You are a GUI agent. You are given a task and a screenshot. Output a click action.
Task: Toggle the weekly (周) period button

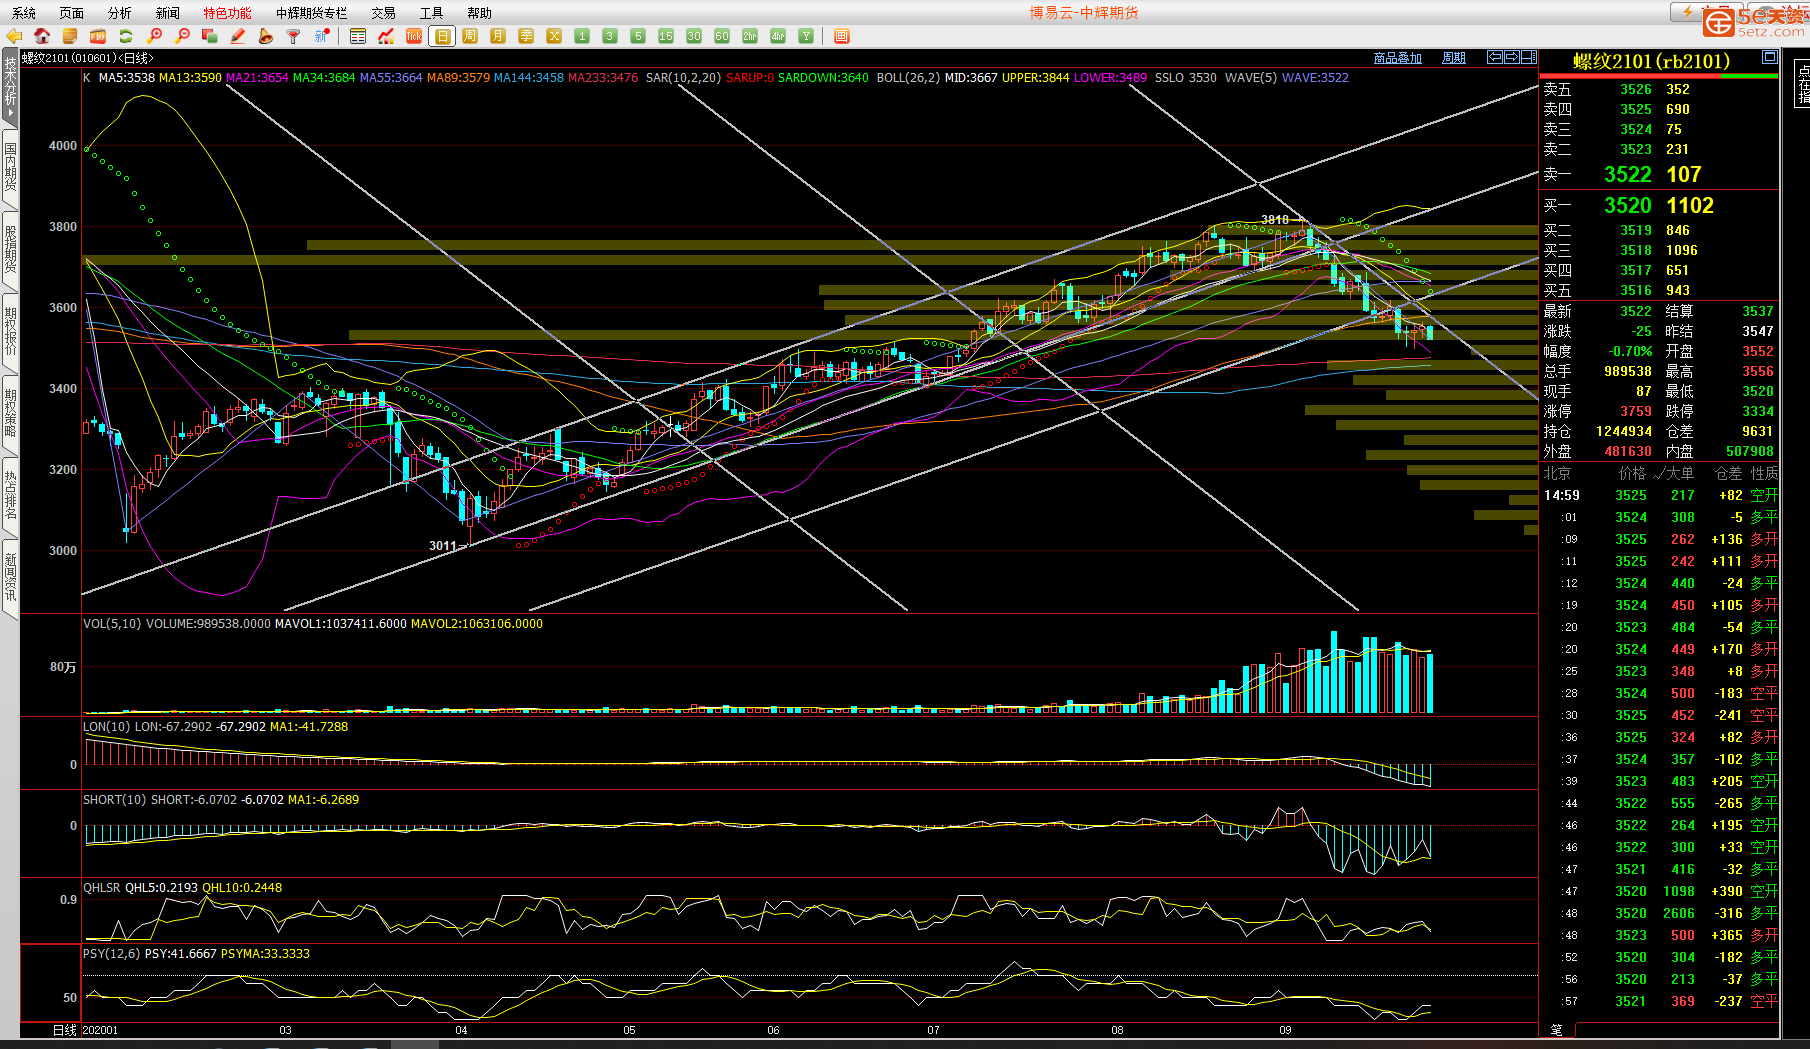coord(470,36)
